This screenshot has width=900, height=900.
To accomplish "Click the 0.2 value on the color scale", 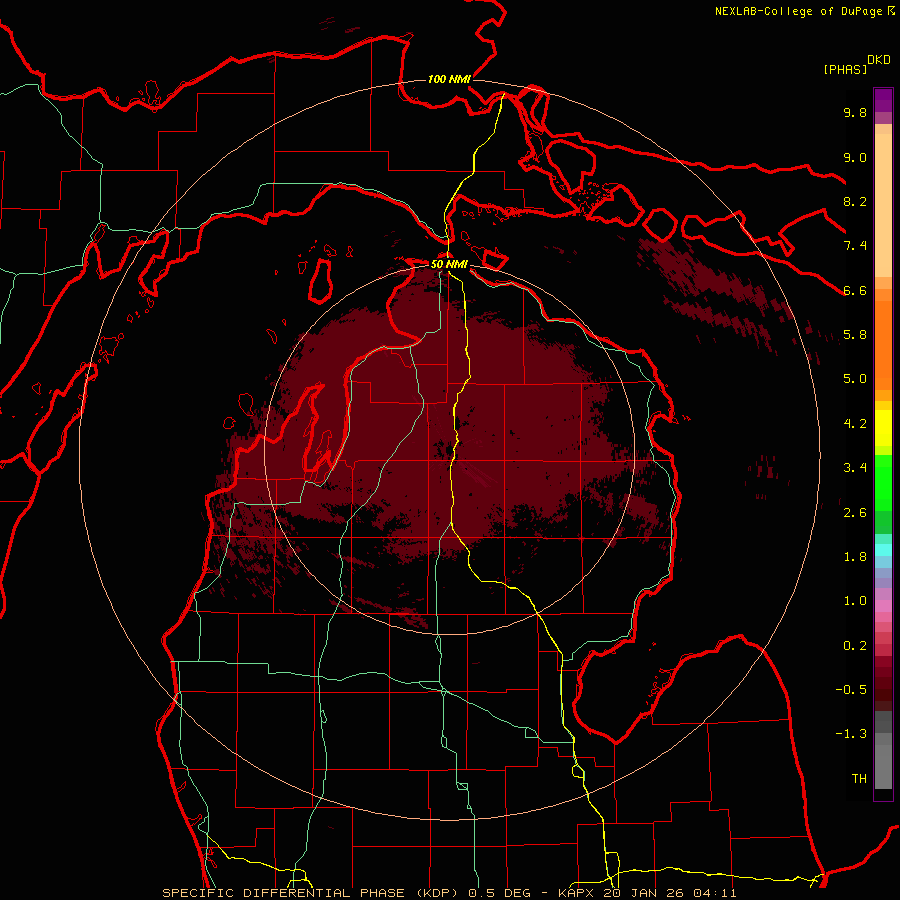I will tap(855, 646).
